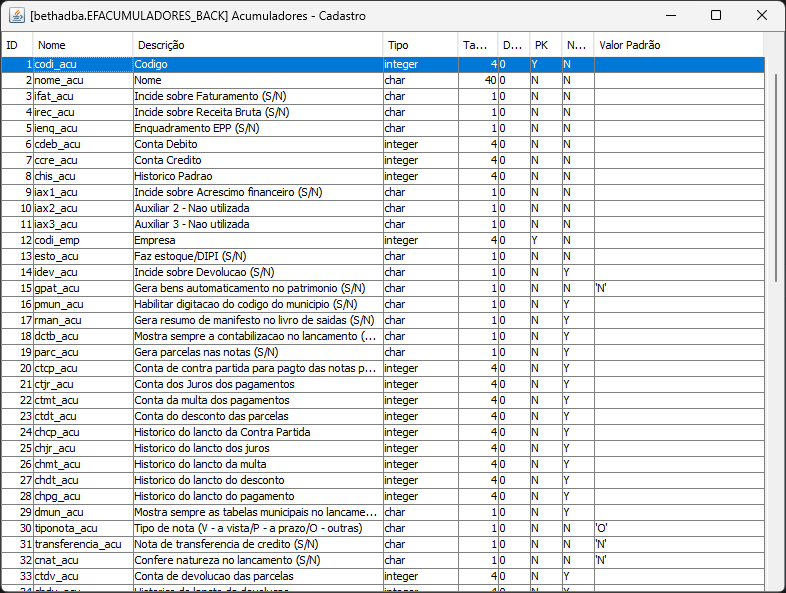Click tamanho value 40 in nome_acu row
Screen dimensions: 786x593
478,80
